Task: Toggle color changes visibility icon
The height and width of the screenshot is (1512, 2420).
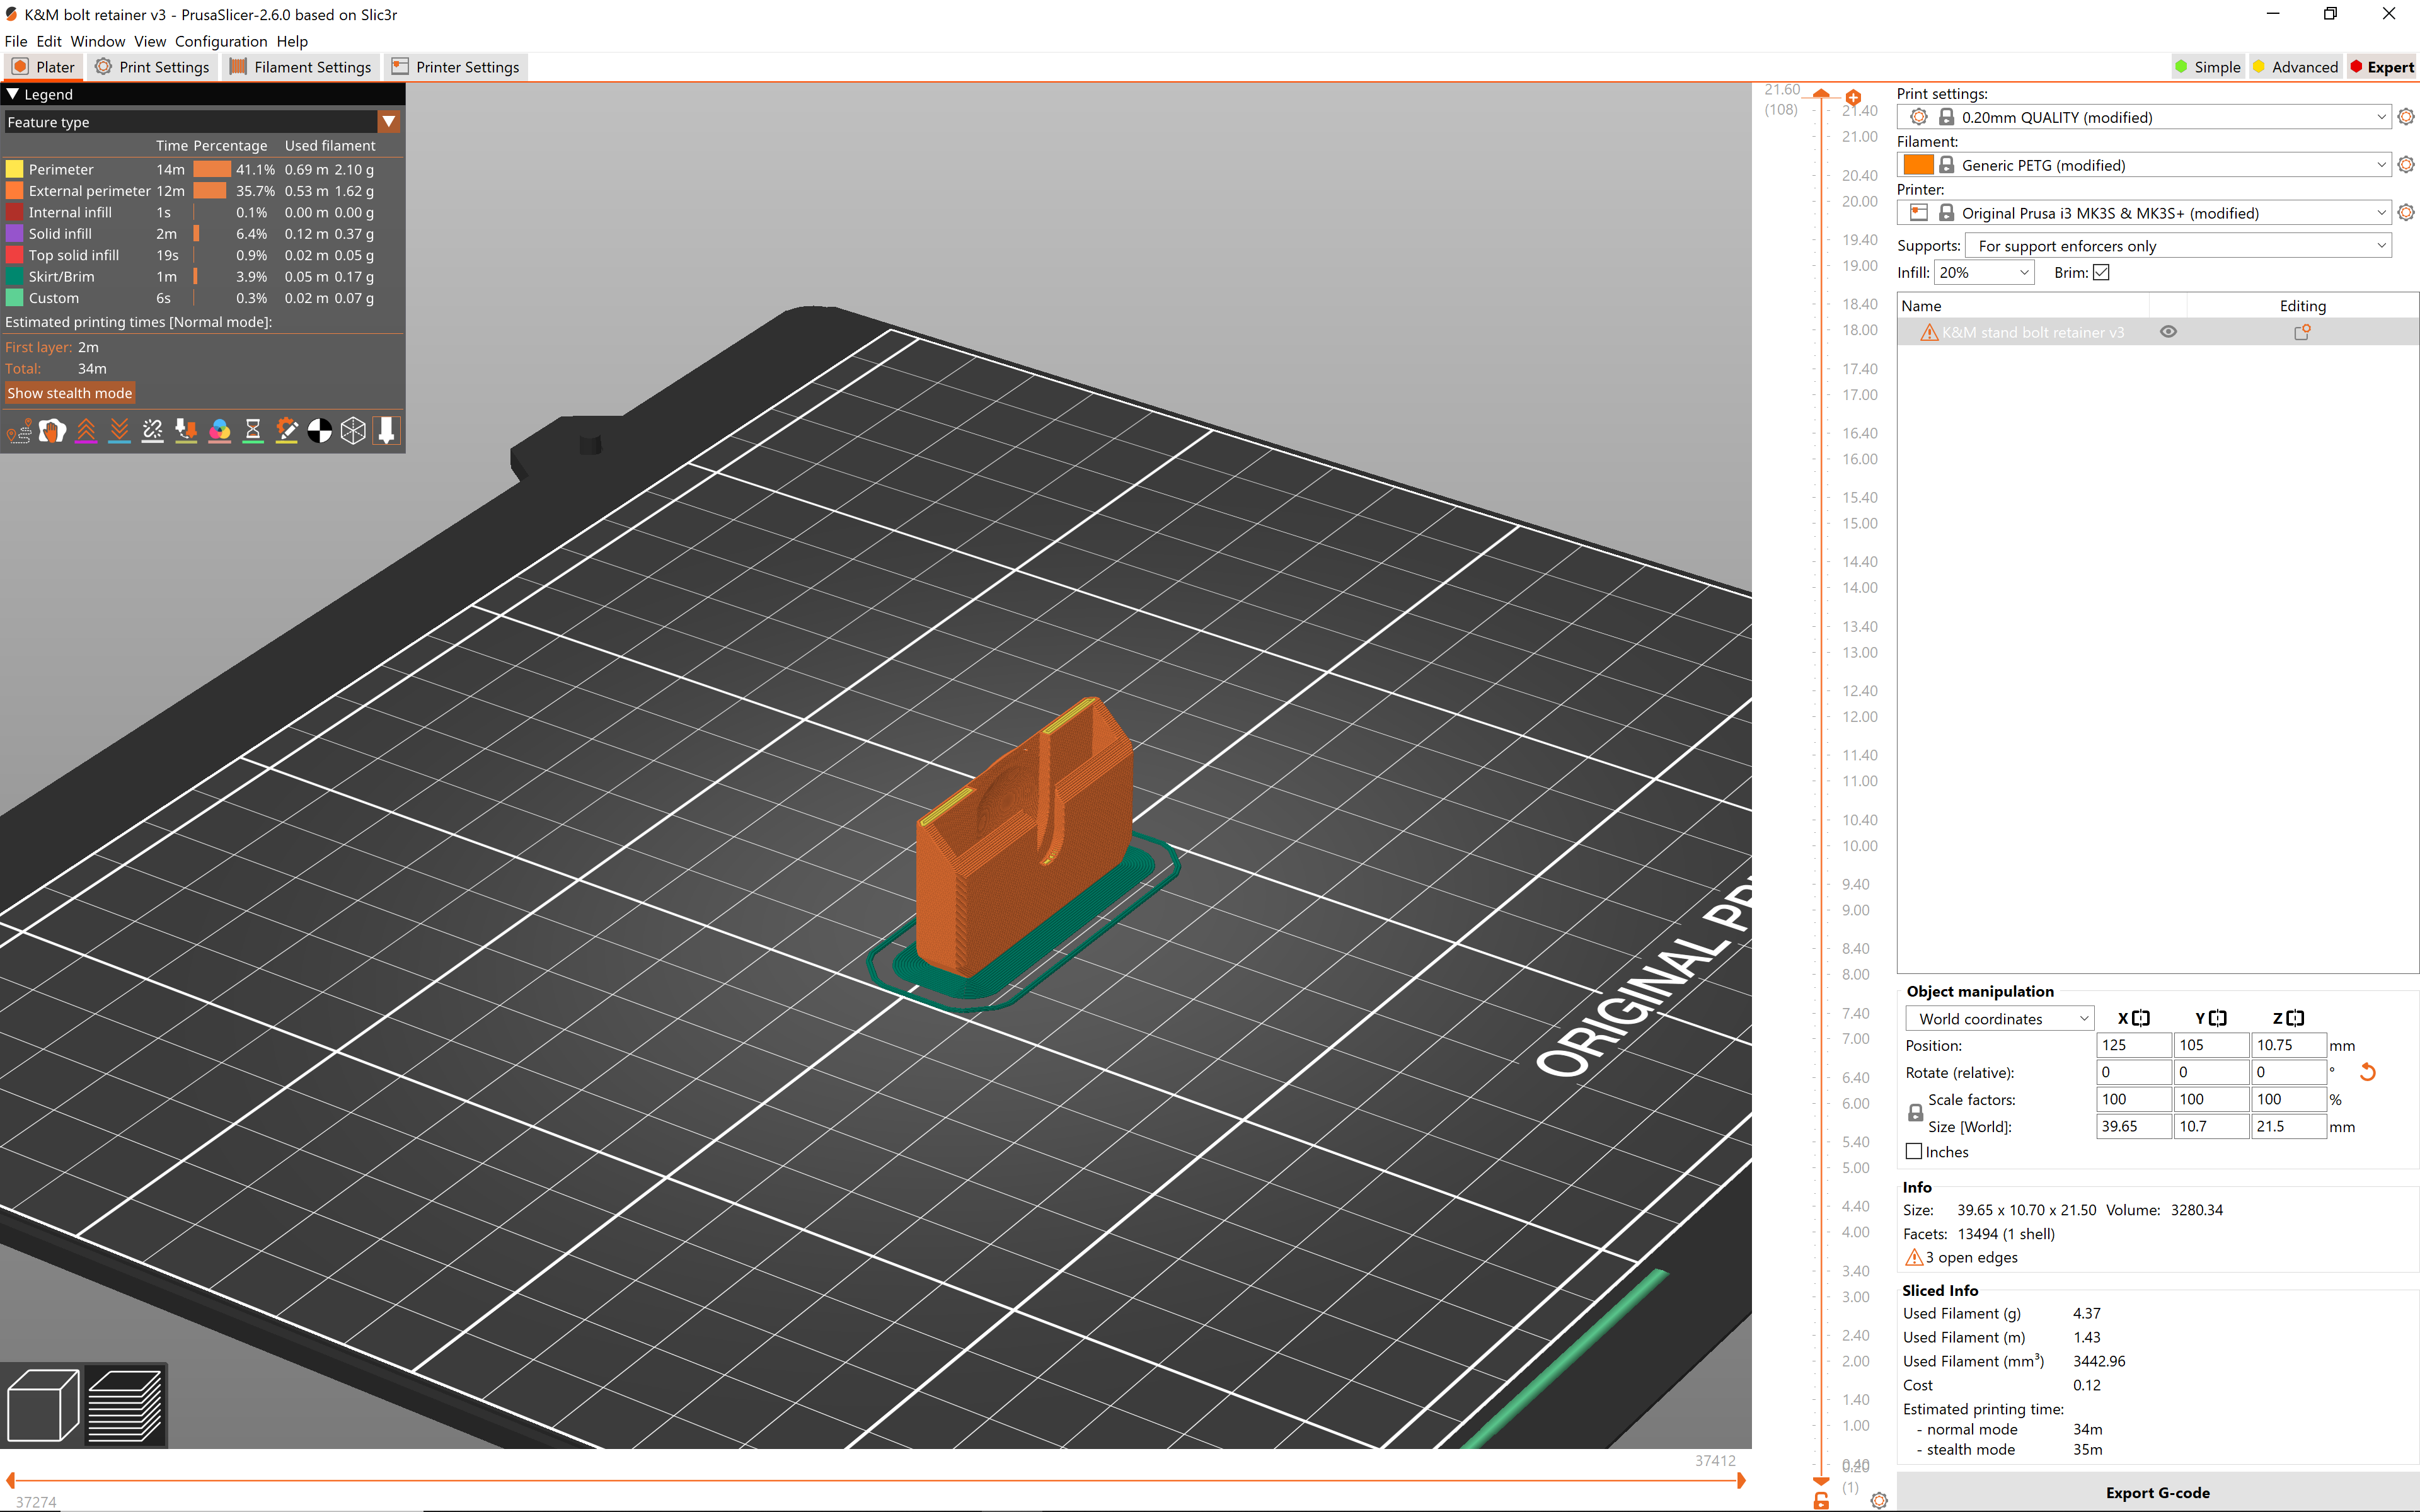Action: pos(220,431)
